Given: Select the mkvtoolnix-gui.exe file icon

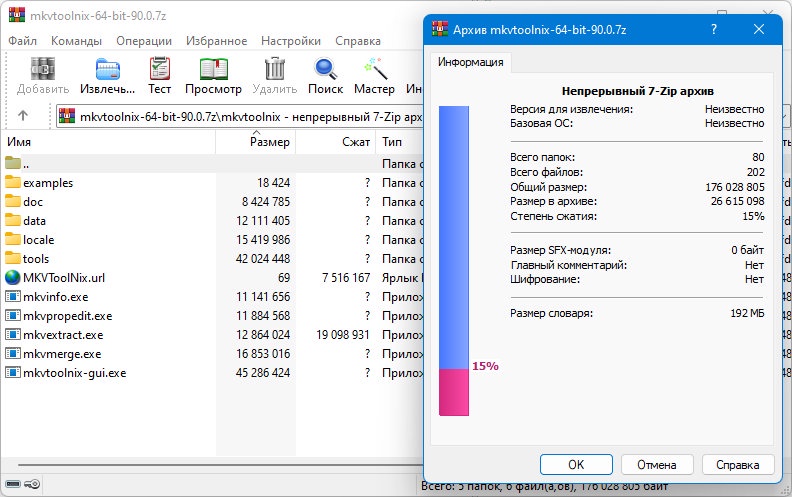Looking at the screenshot, I should coord(13,373).
